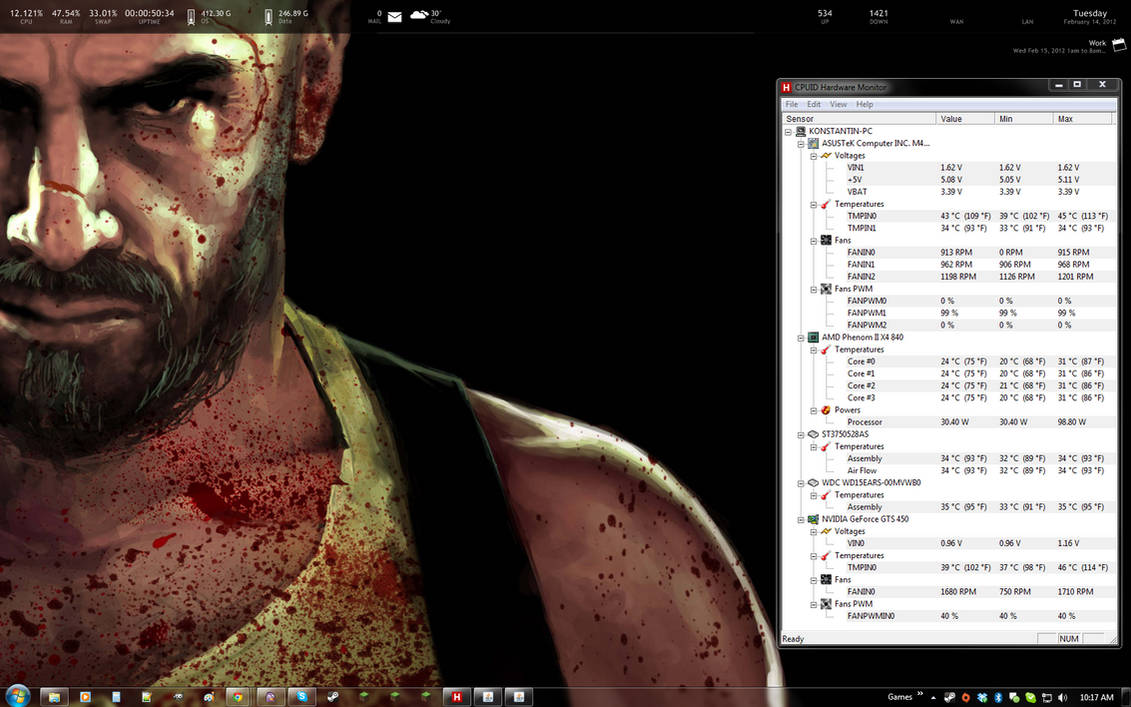The image size is (1131, 707).
Task: Open the View menu
Action: (x=838, y=105)
